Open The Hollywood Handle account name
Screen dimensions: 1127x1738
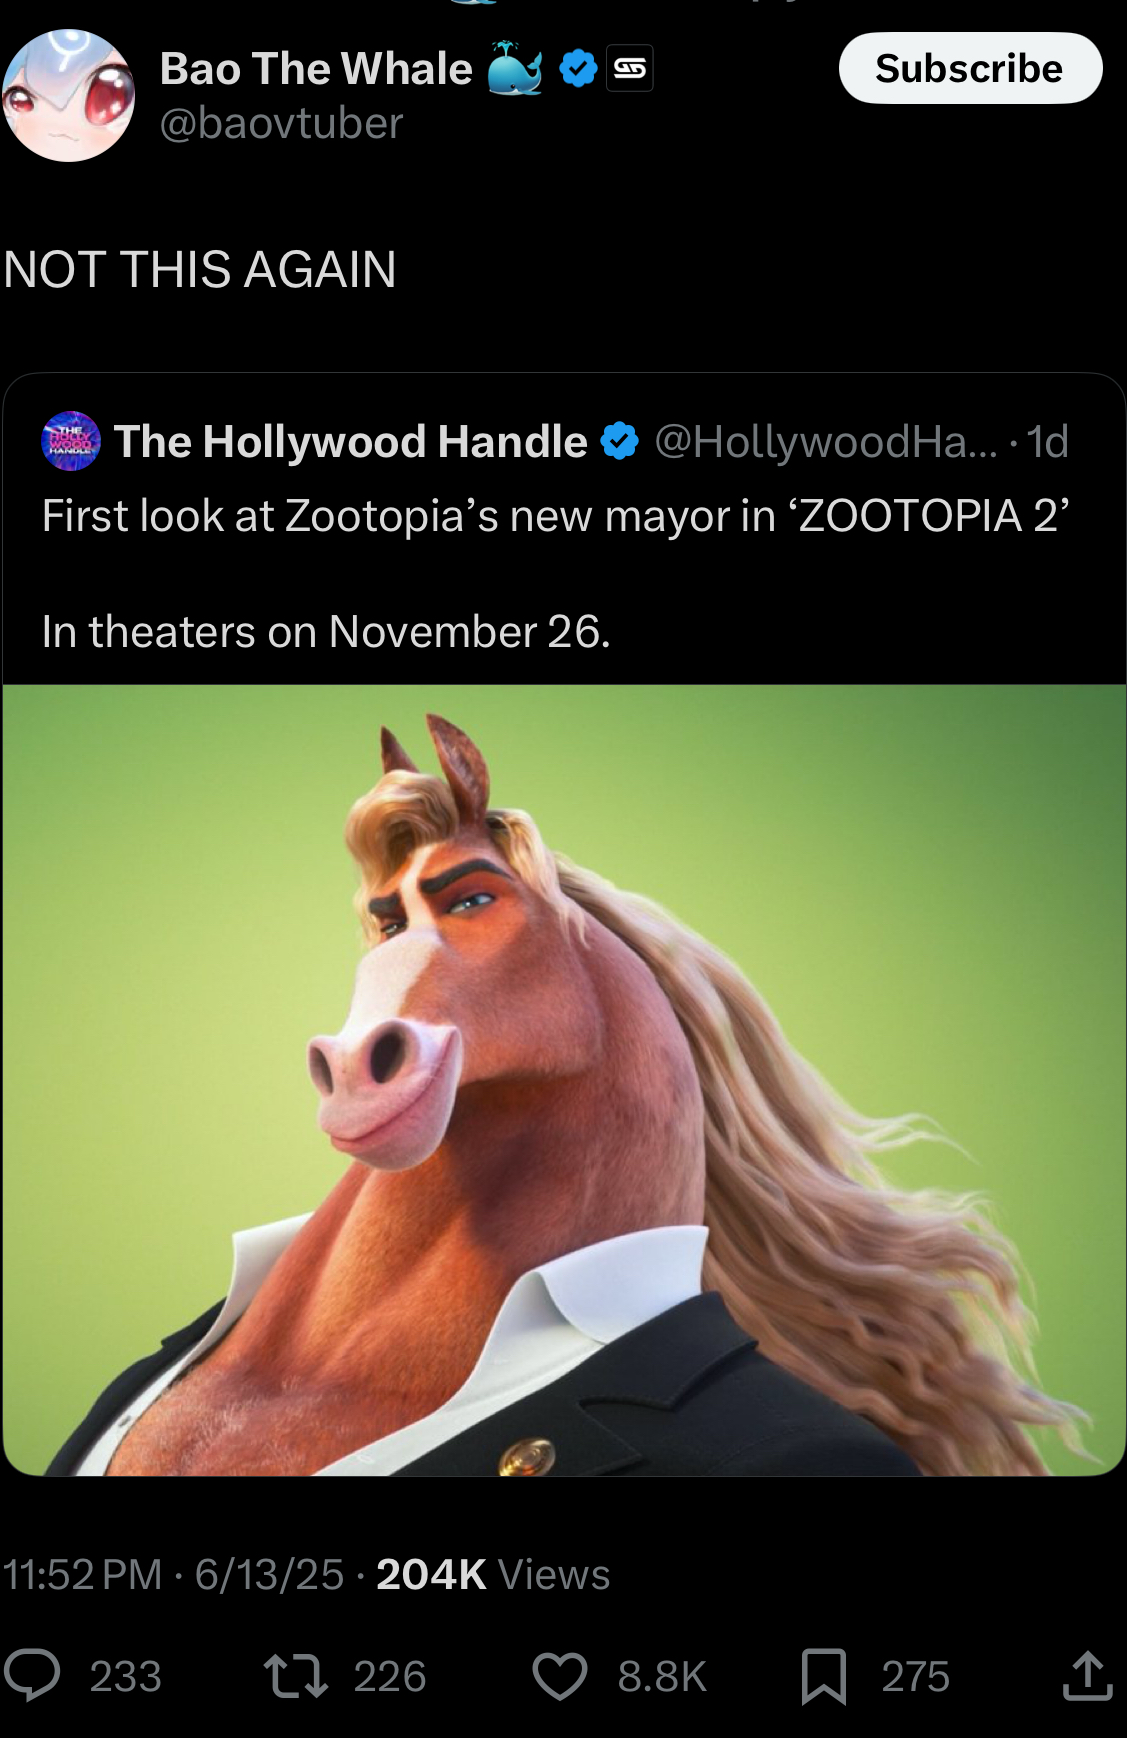tap(351, 441)
